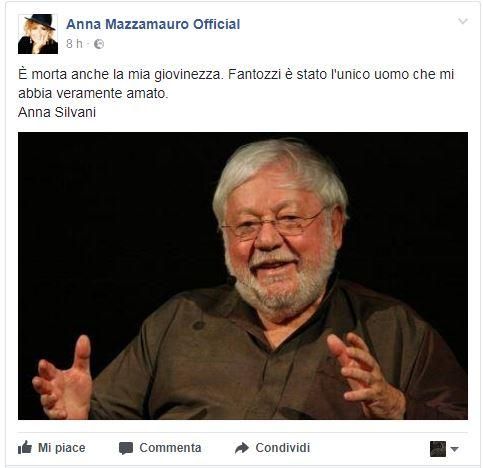Click small avatar thumbnail next to Condividi
The width and height of the screenshot is (483, 468).
click(x=438, y=449)
